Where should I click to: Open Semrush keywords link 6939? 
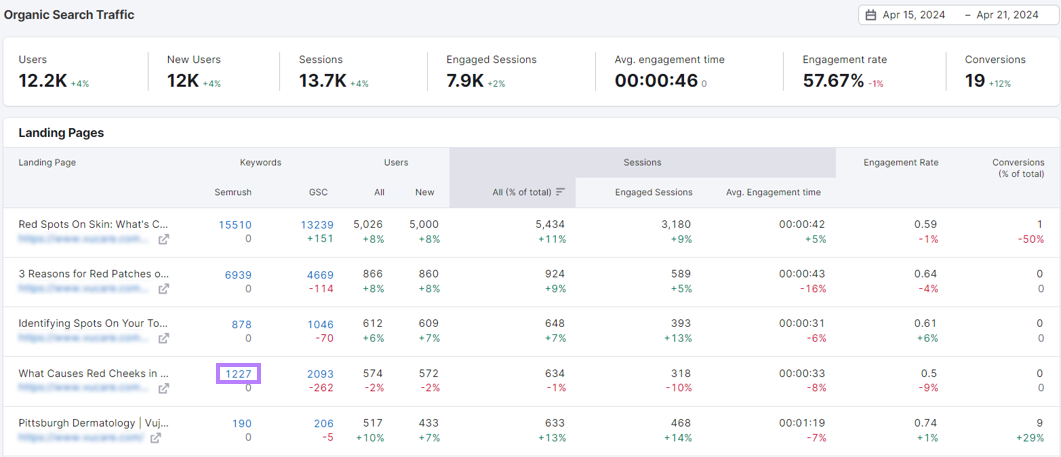(238, 275)
